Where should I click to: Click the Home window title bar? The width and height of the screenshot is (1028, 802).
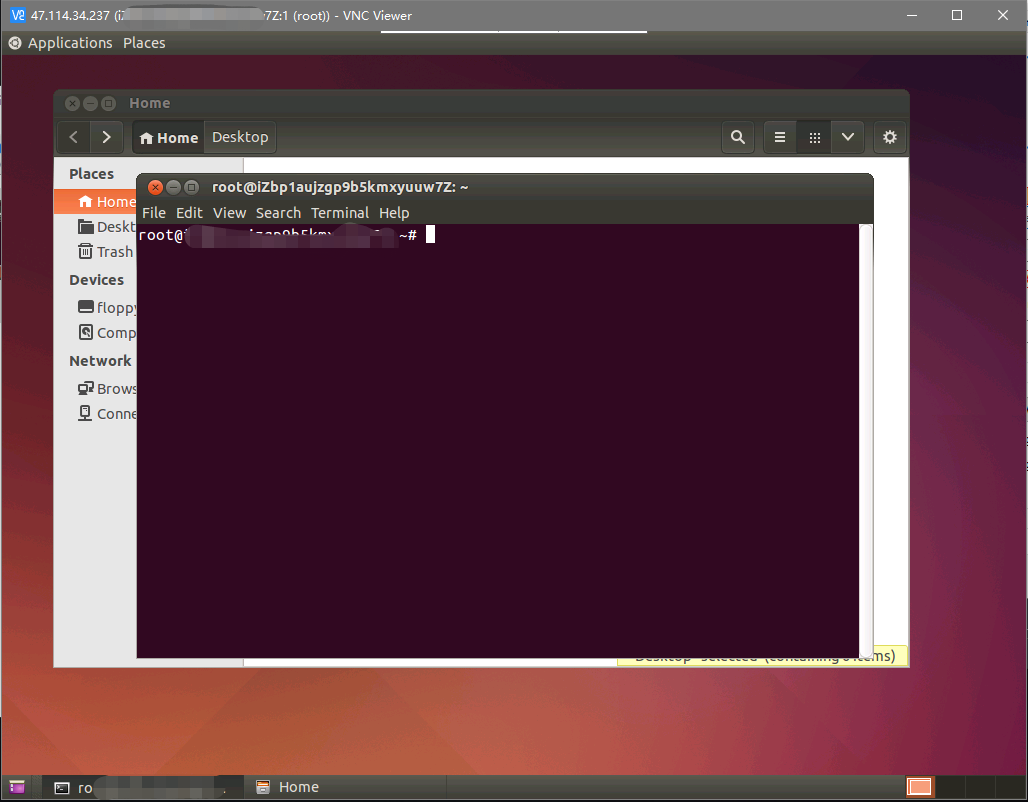pos(481,104)
